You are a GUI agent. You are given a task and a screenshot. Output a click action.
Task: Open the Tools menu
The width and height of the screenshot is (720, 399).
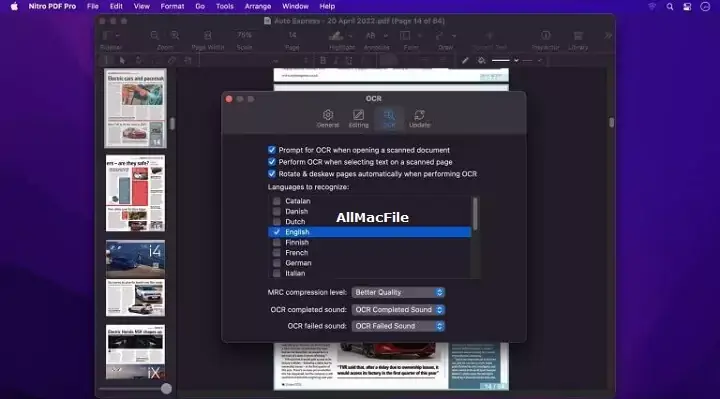coord(225,6)
